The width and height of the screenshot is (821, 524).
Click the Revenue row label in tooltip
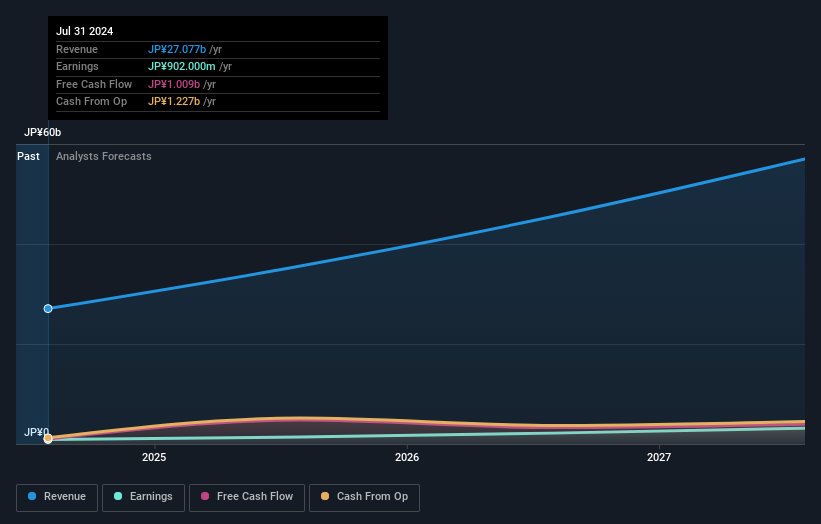coord(77,49)
